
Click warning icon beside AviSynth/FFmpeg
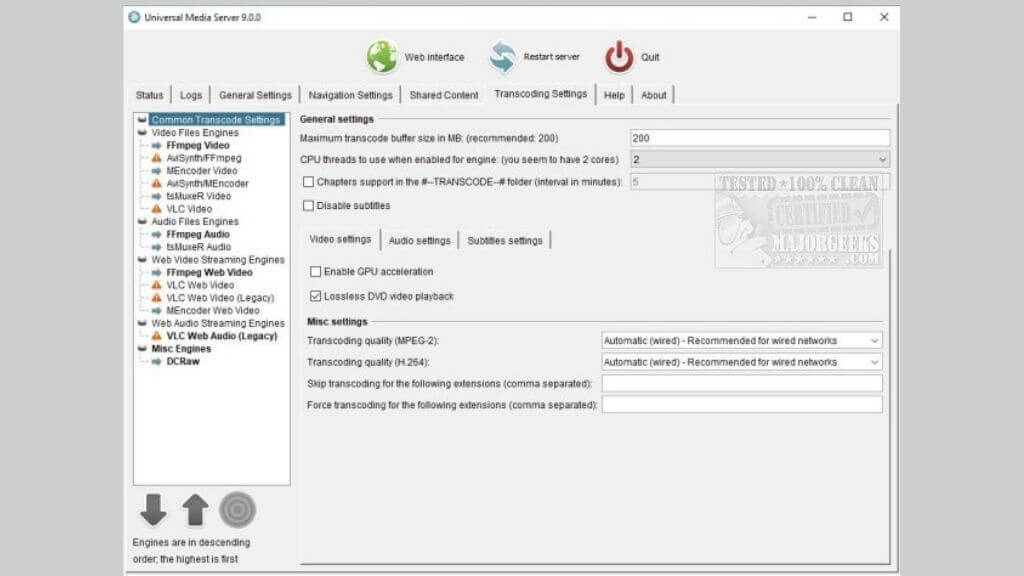coord(157,158)
